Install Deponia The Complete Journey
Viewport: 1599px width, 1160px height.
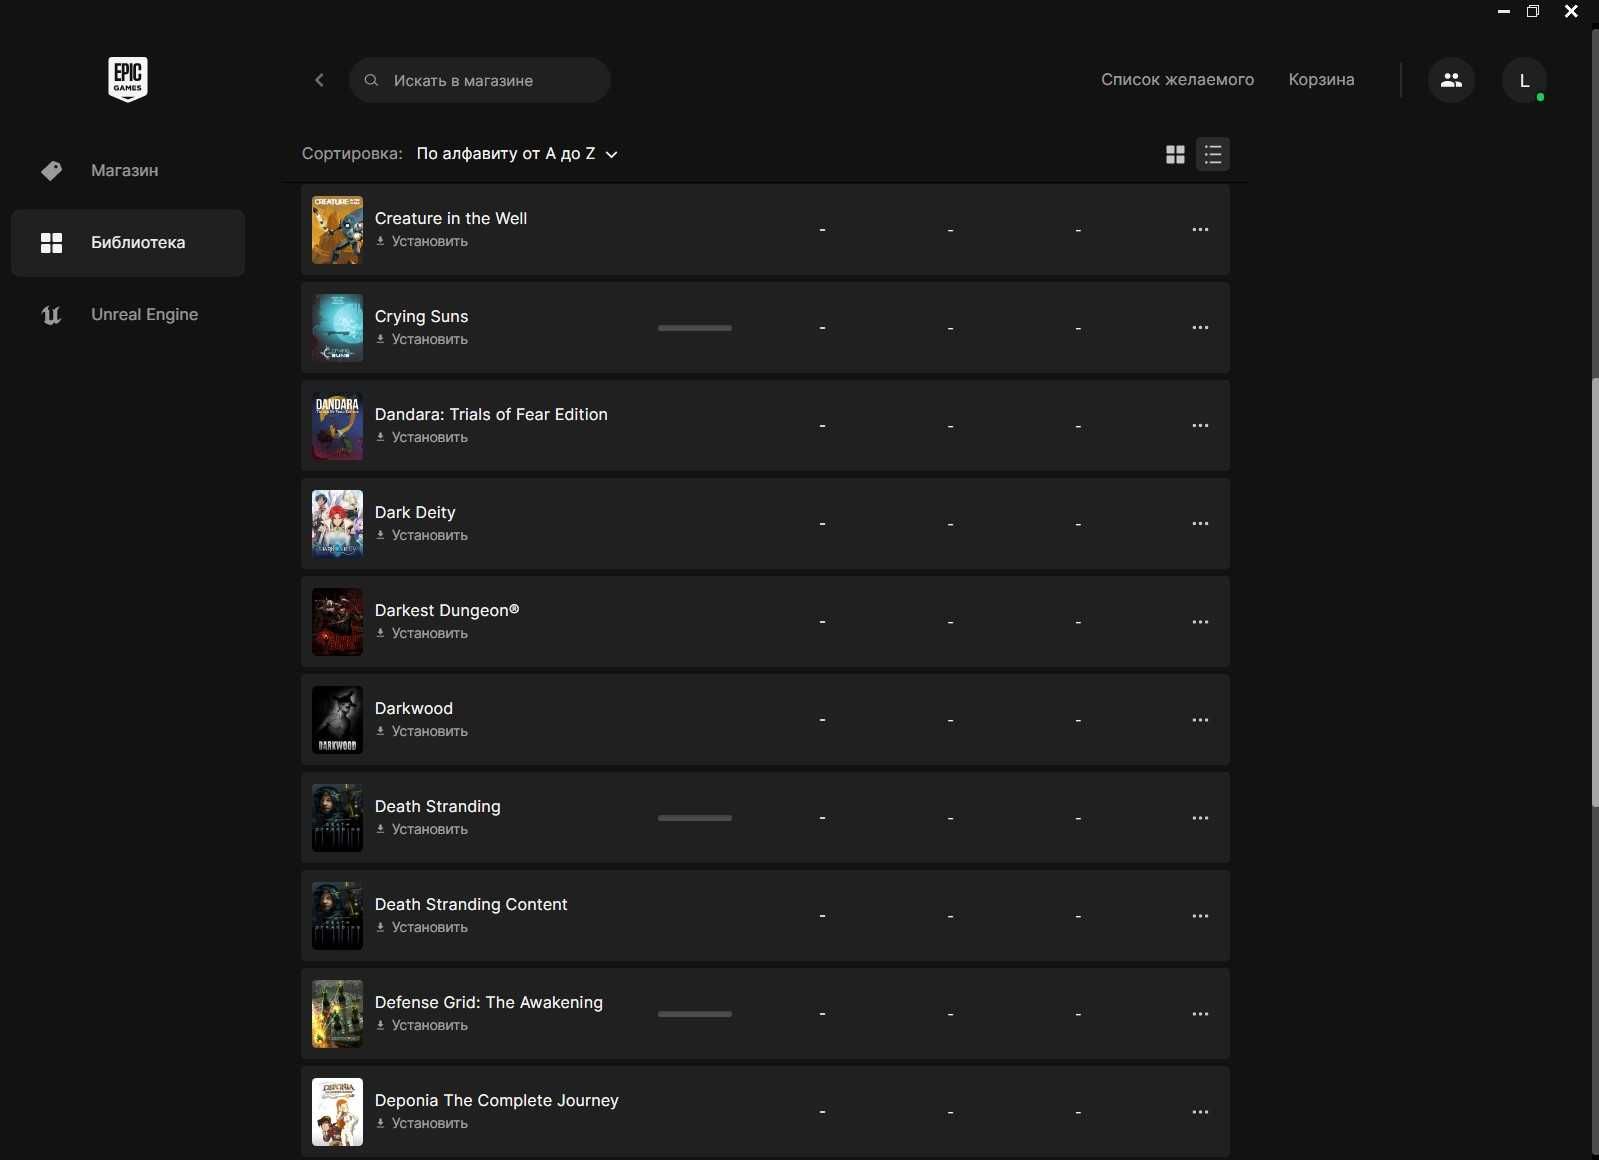pos(422,1124)
